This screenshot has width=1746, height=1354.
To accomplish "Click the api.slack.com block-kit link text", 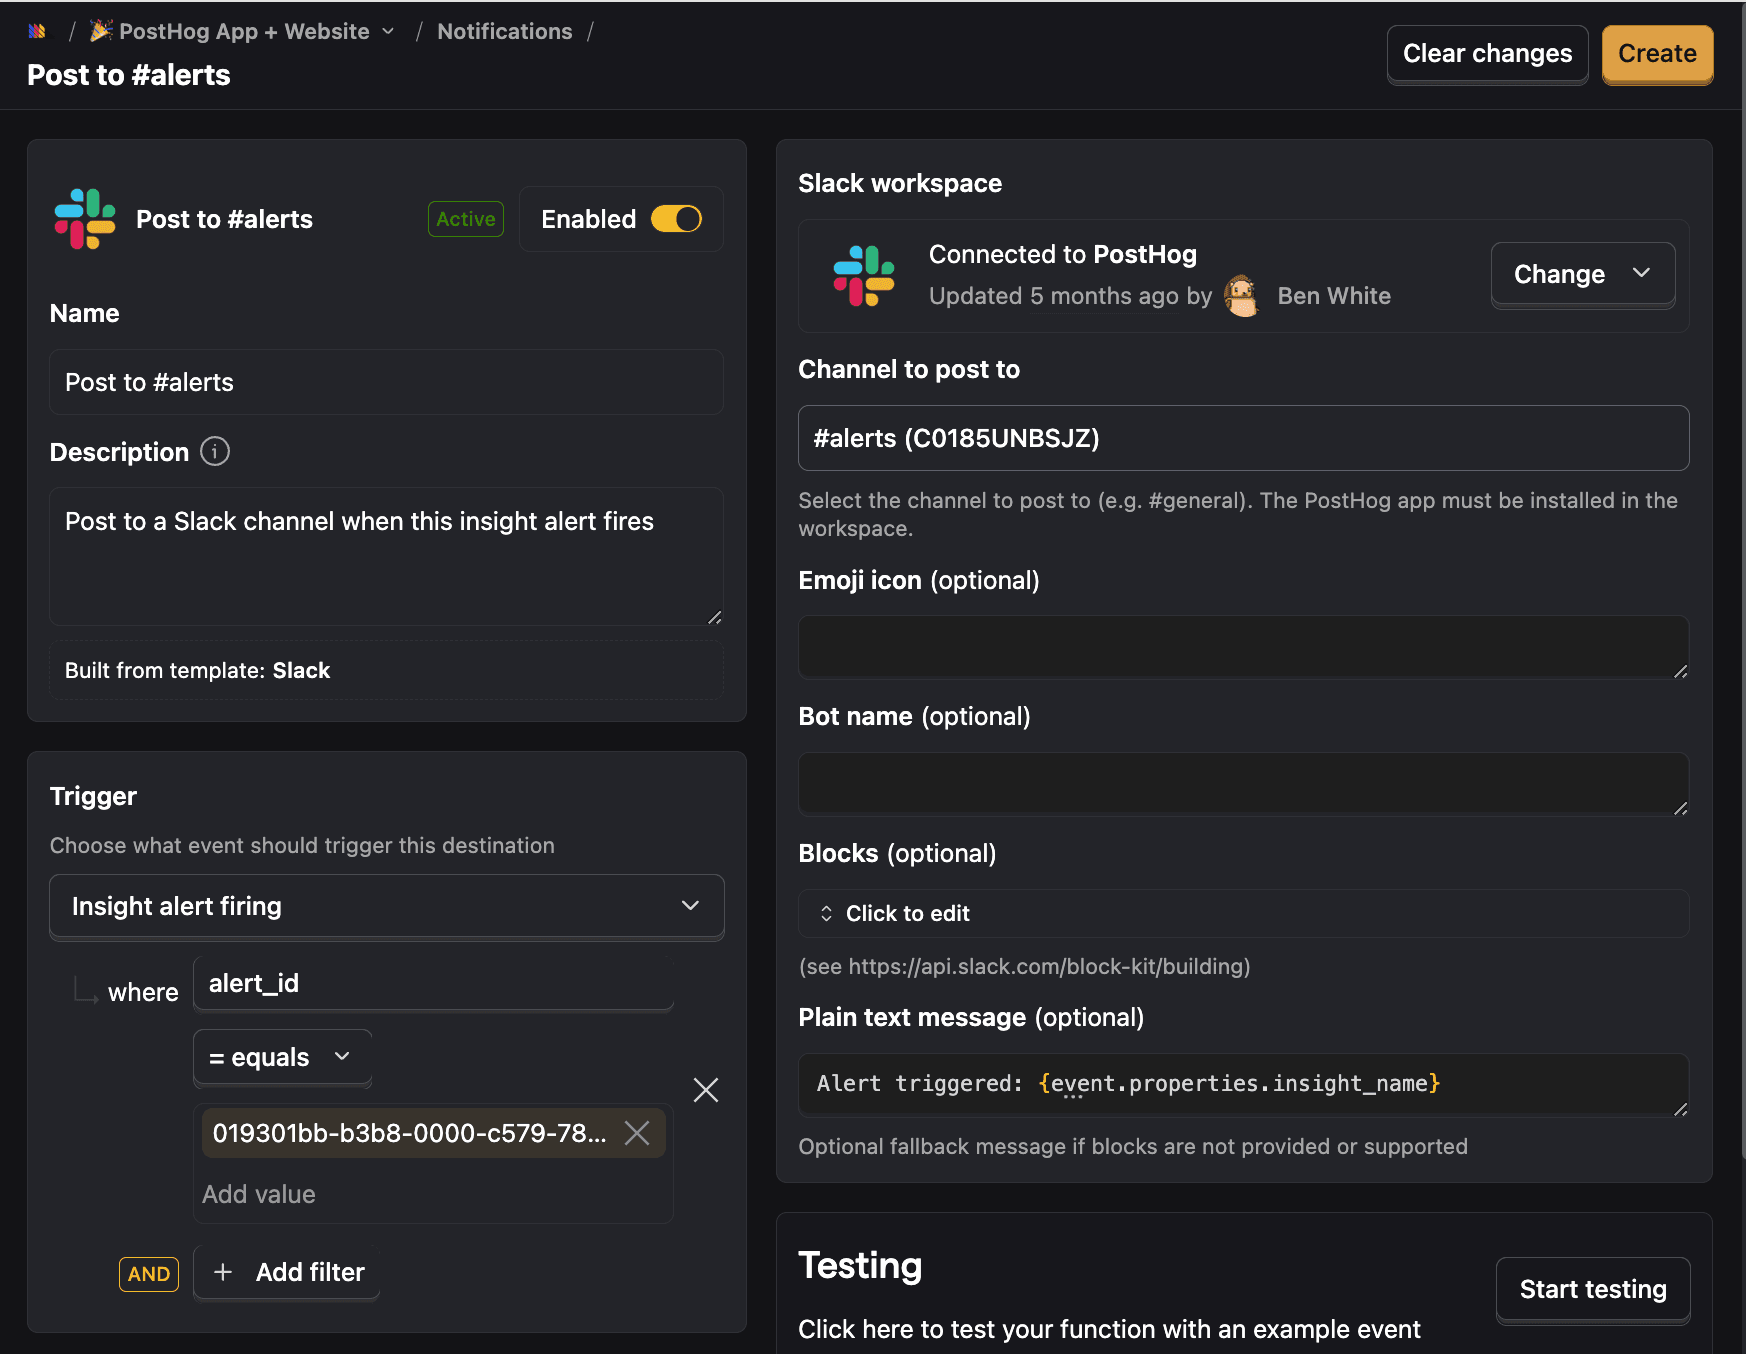I will click(1024, 966).
